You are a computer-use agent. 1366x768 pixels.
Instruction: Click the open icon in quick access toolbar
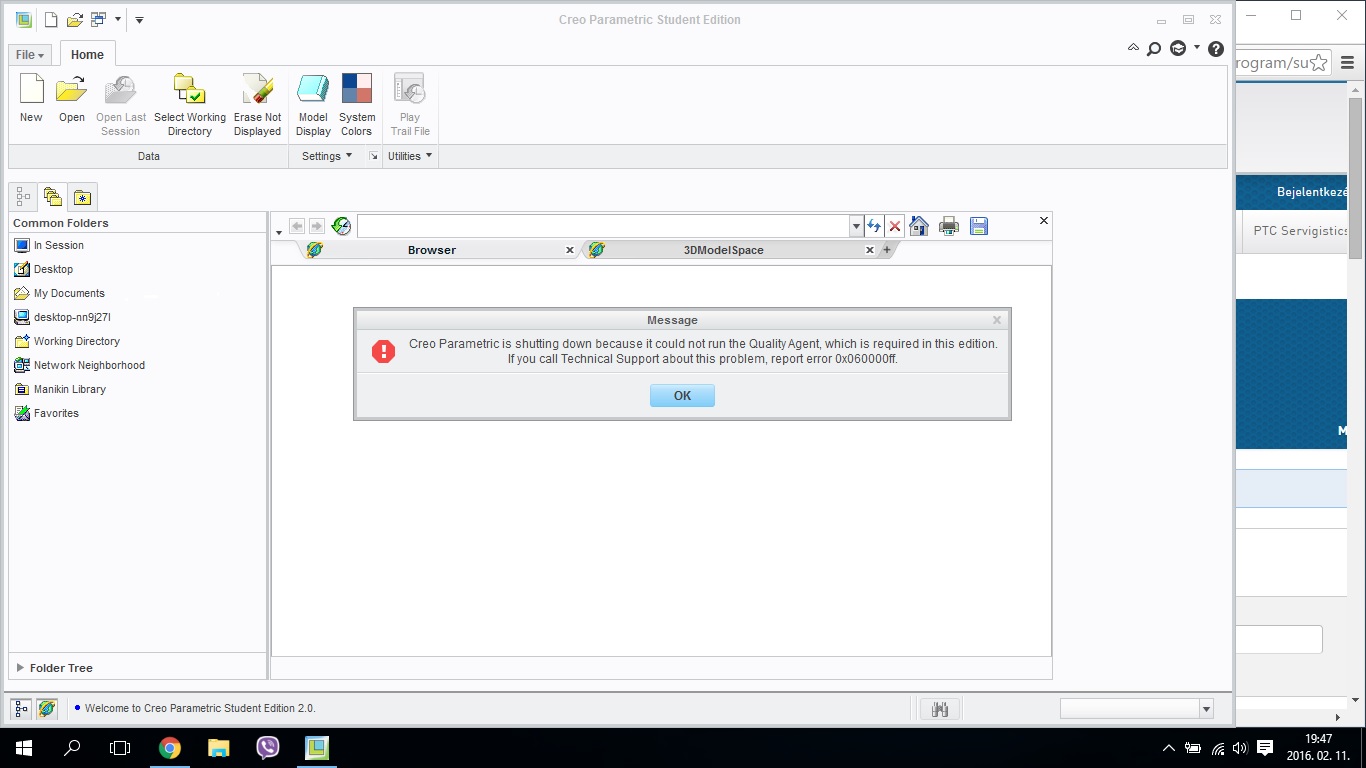click(x=74, y=19)
